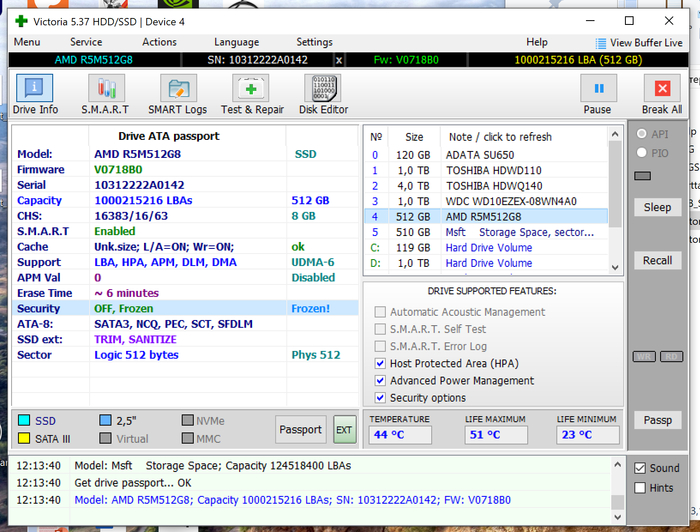Click the Pause toolbar icon
Viewport: 700px width, 532px height.
click(597, 95)
